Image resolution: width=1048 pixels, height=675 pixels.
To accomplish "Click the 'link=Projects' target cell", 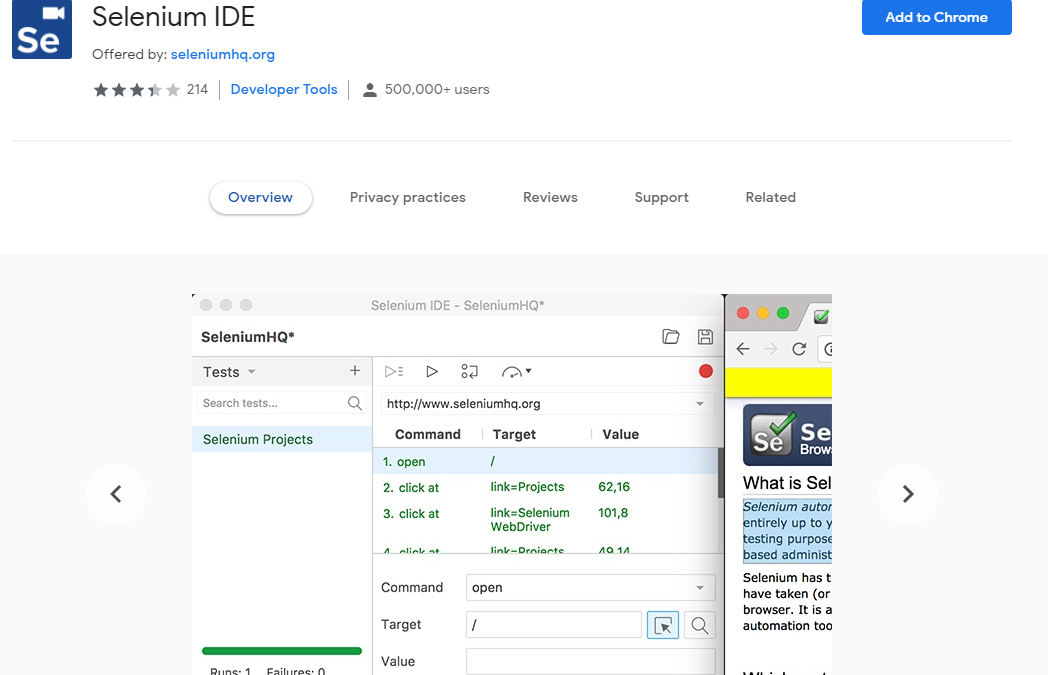I will pyautogui.click(x=527, y=487).
